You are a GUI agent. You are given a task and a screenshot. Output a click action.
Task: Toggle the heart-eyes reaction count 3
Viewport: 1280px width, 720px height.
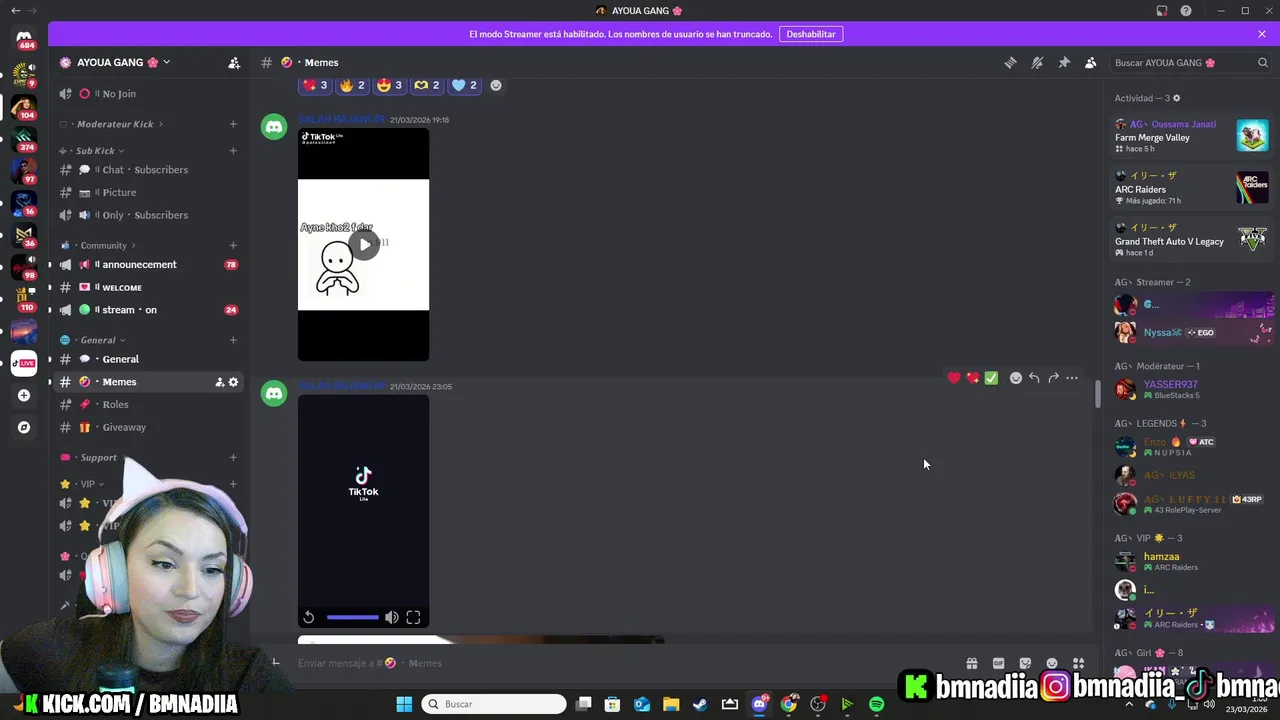pos(389,85)
